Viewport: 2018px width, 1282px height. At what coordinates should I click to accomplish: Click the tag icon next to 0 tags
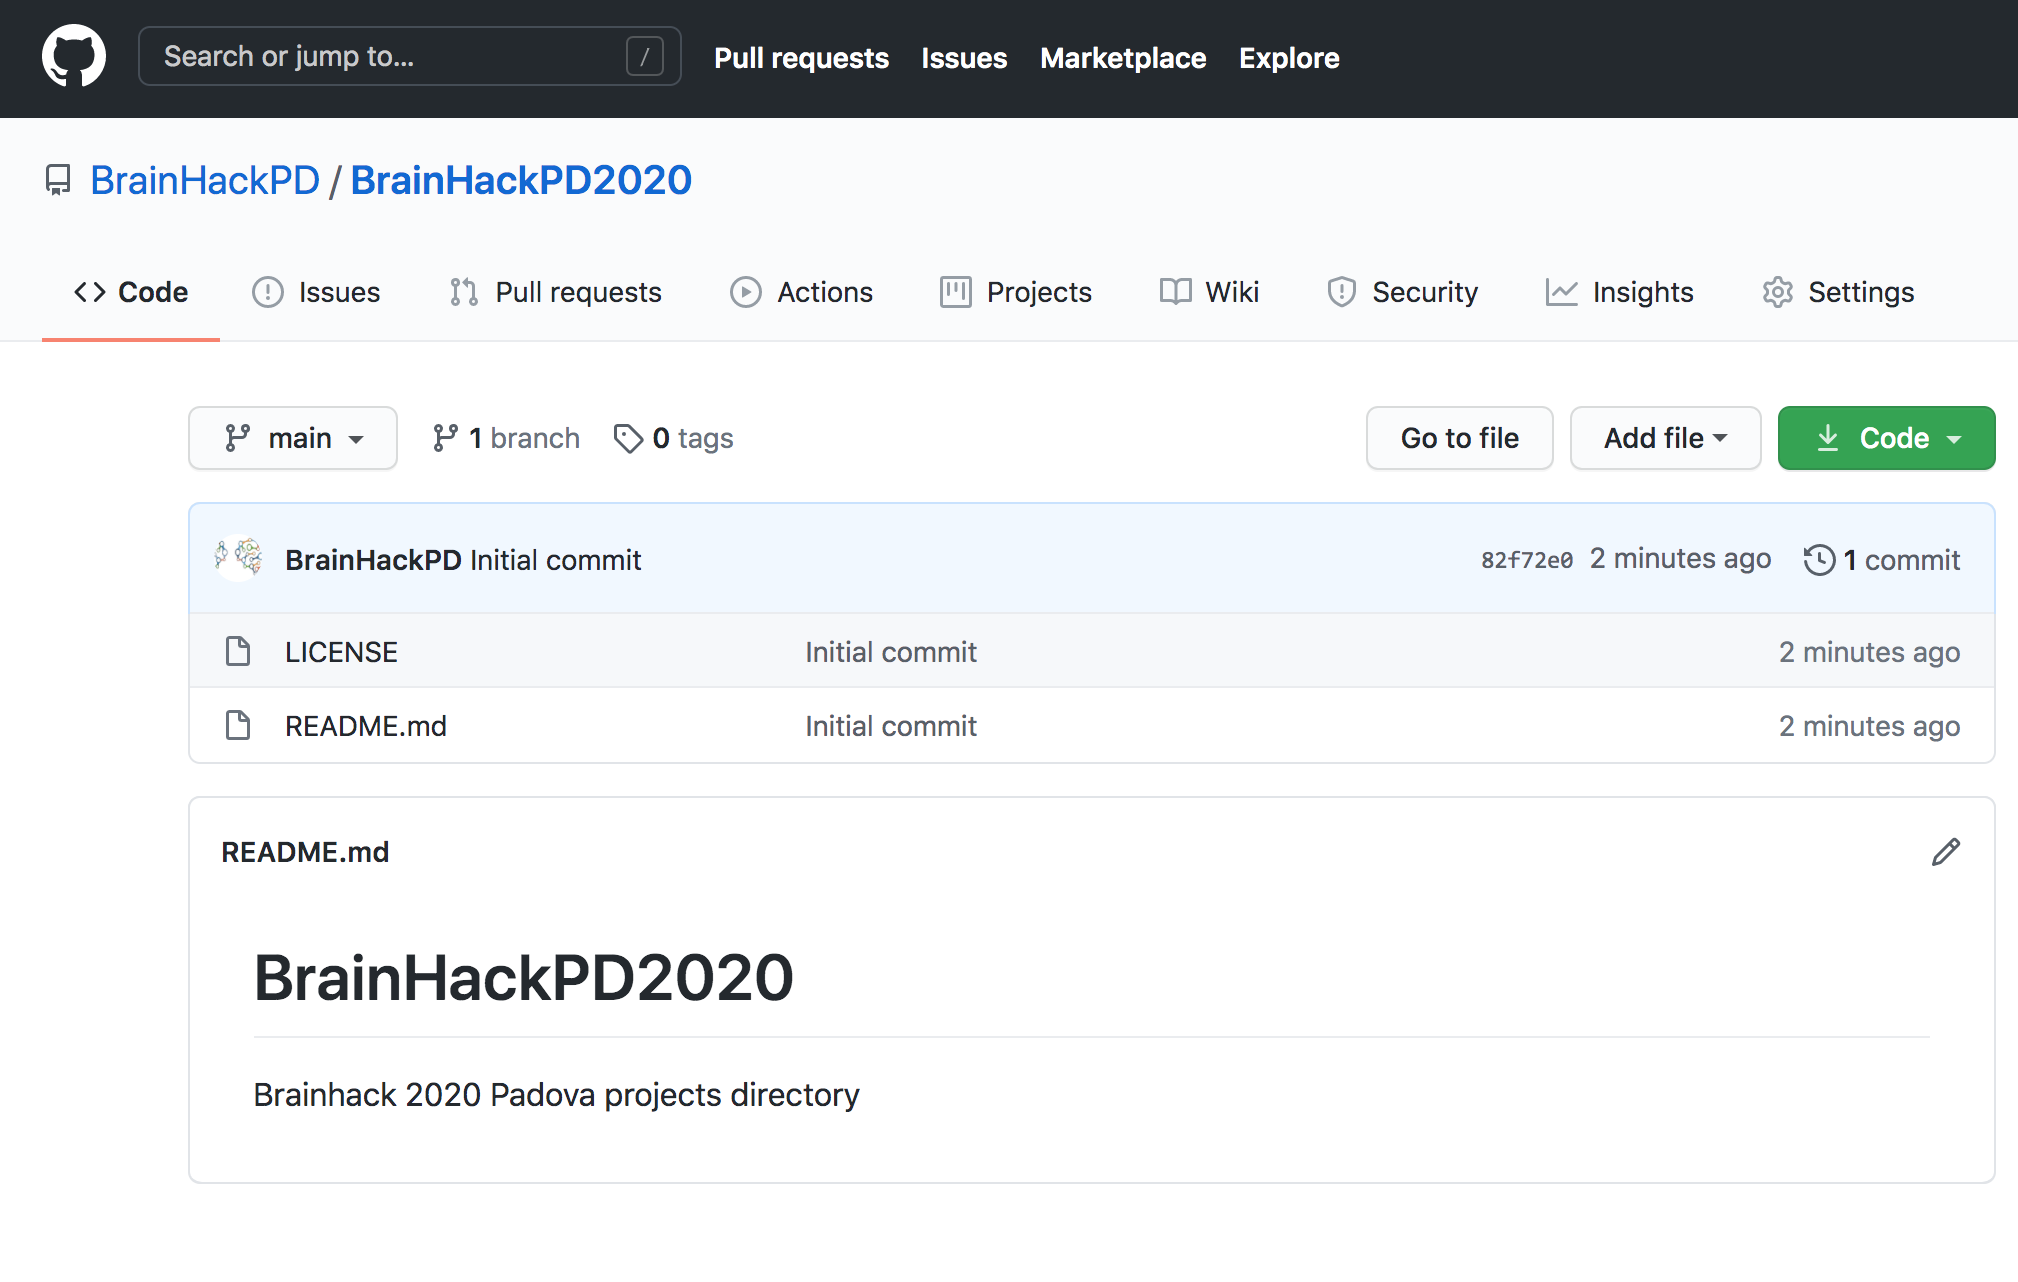click(x=628, y=438)
